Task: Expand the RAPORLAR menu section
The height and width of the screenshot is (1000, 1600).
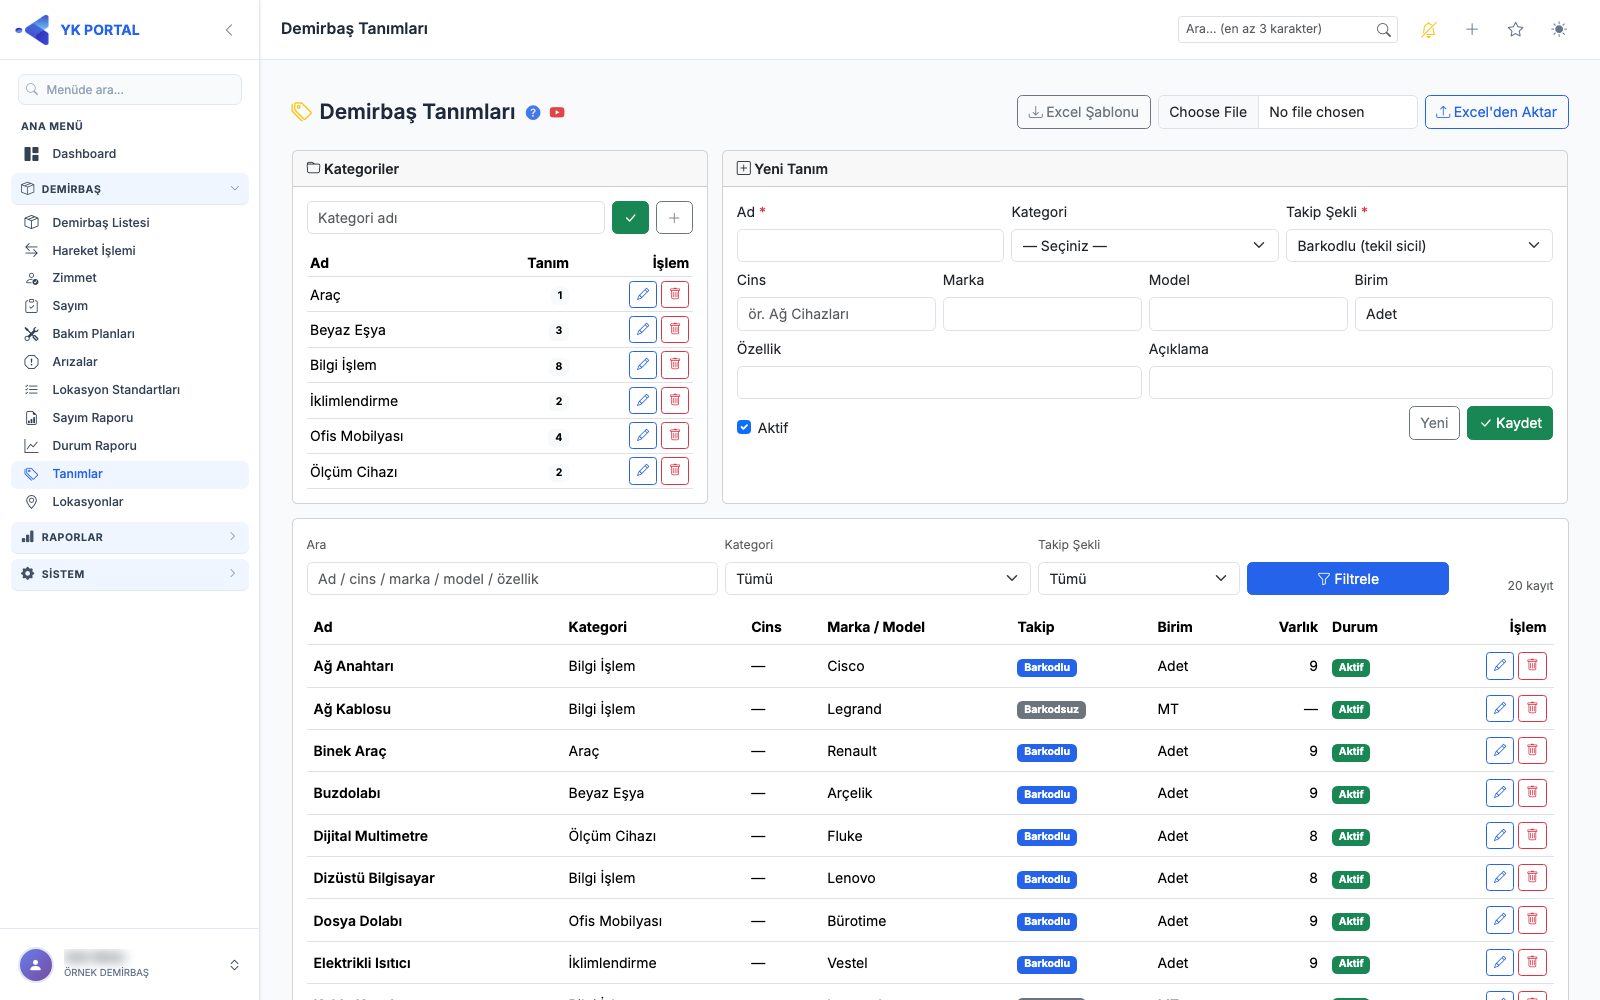Action: click(130, 537)
